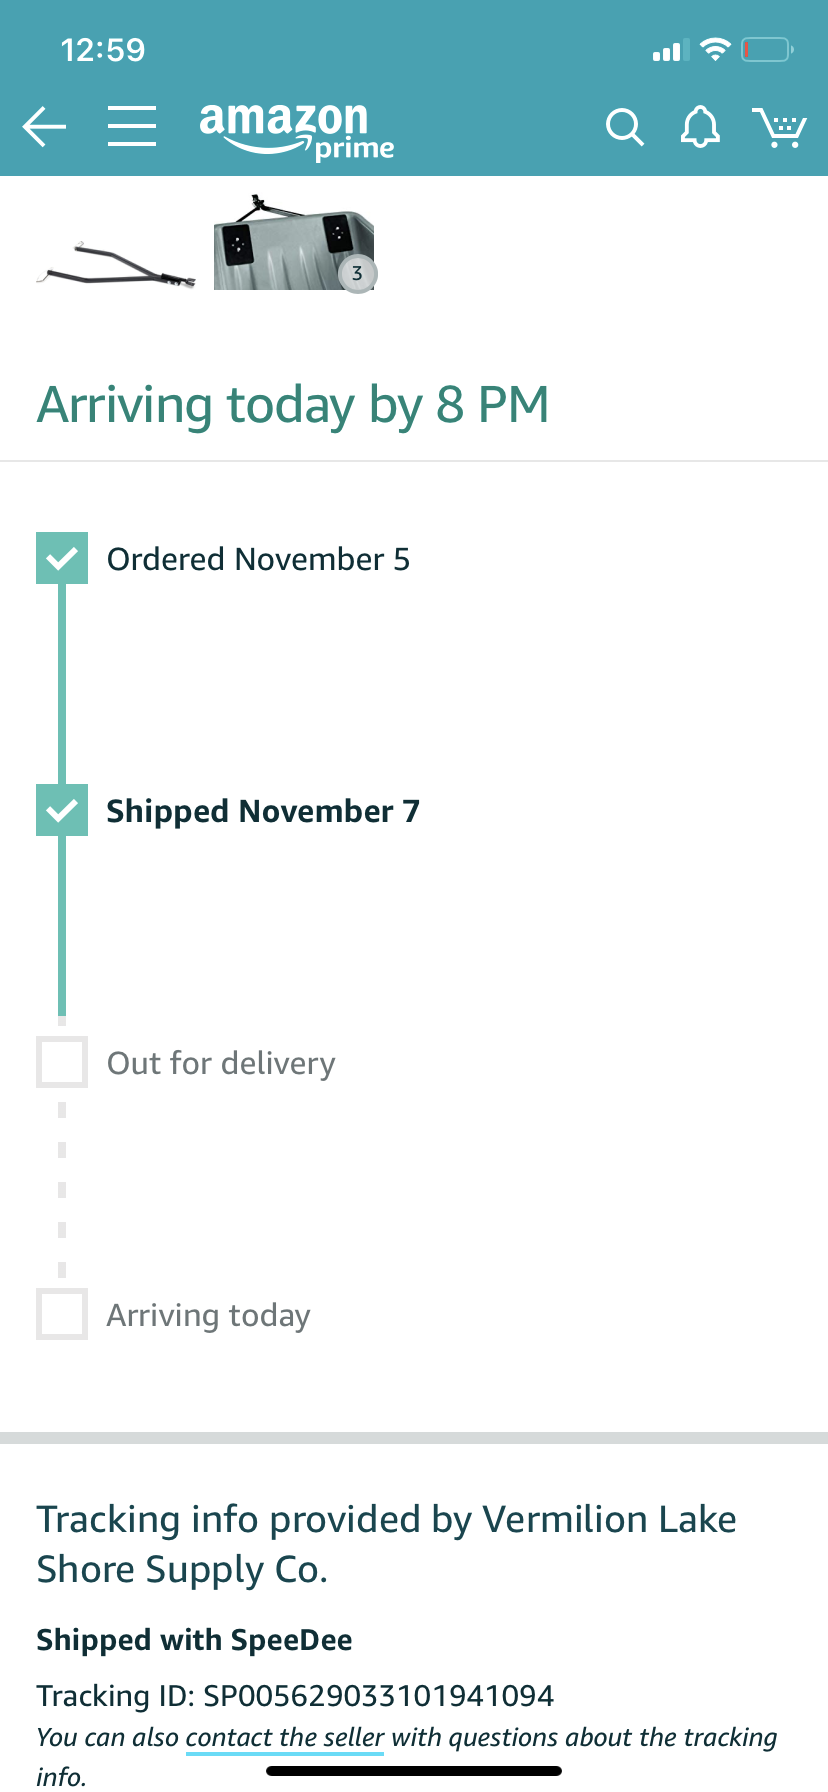View the tow bar product thumbnail
Screen dimensions: 828x1792
(116, 267)
